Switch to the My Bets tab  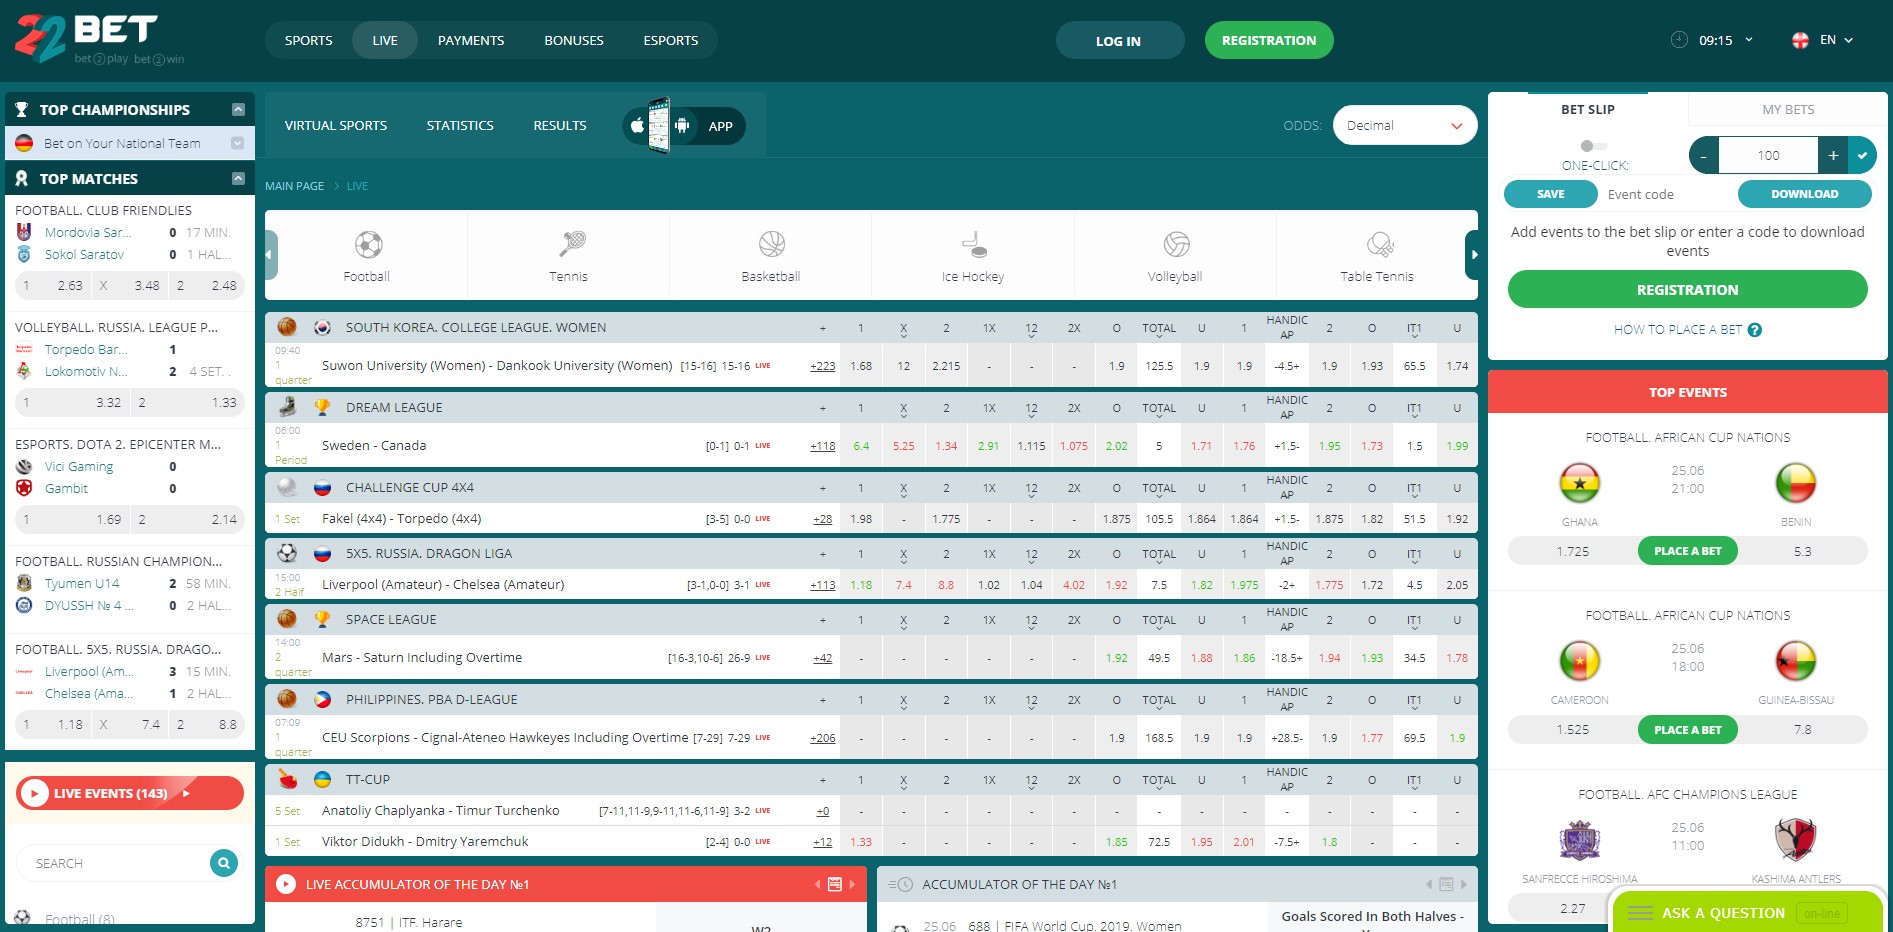coord(1788,109)
